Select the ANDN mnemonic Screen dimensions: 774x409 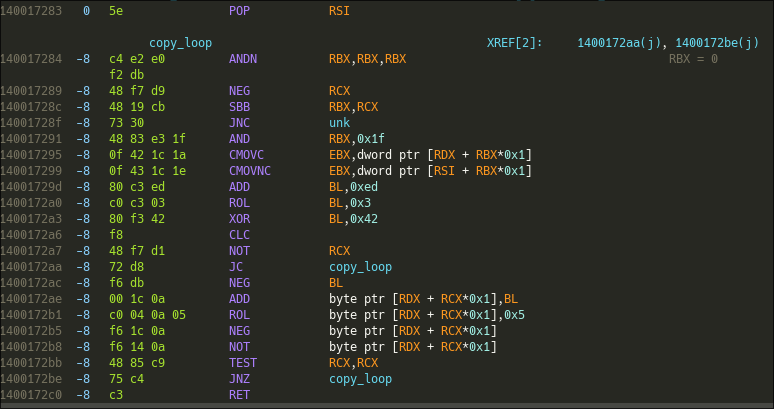click(244, 59)
